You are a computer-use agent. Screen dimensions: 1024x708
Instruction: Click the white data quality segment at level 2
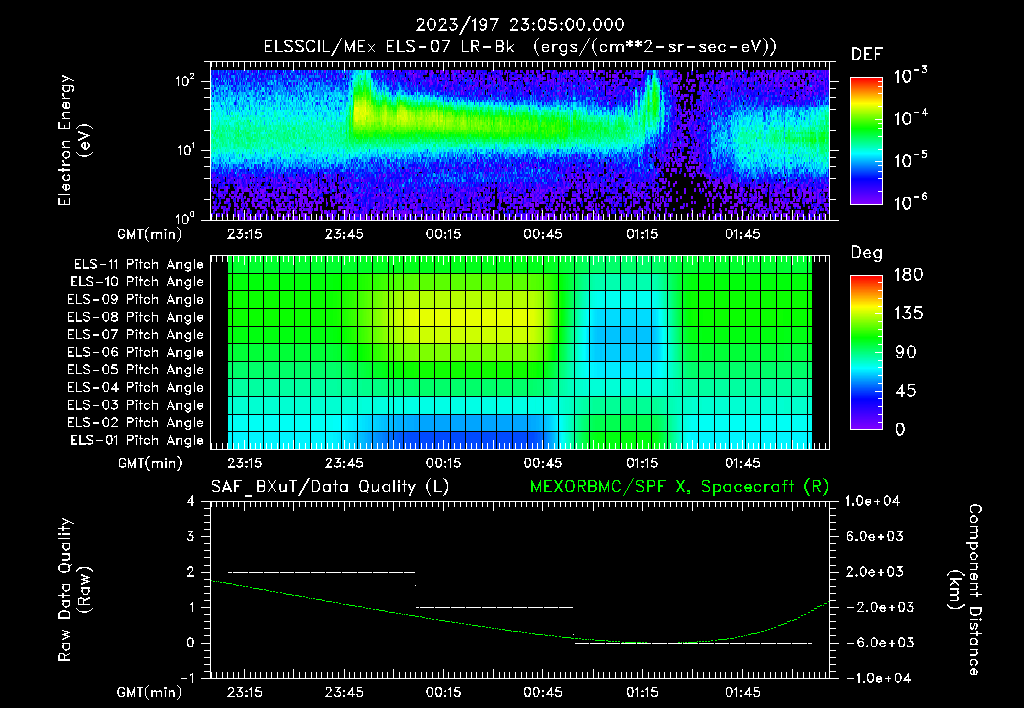tap(321, 572)
